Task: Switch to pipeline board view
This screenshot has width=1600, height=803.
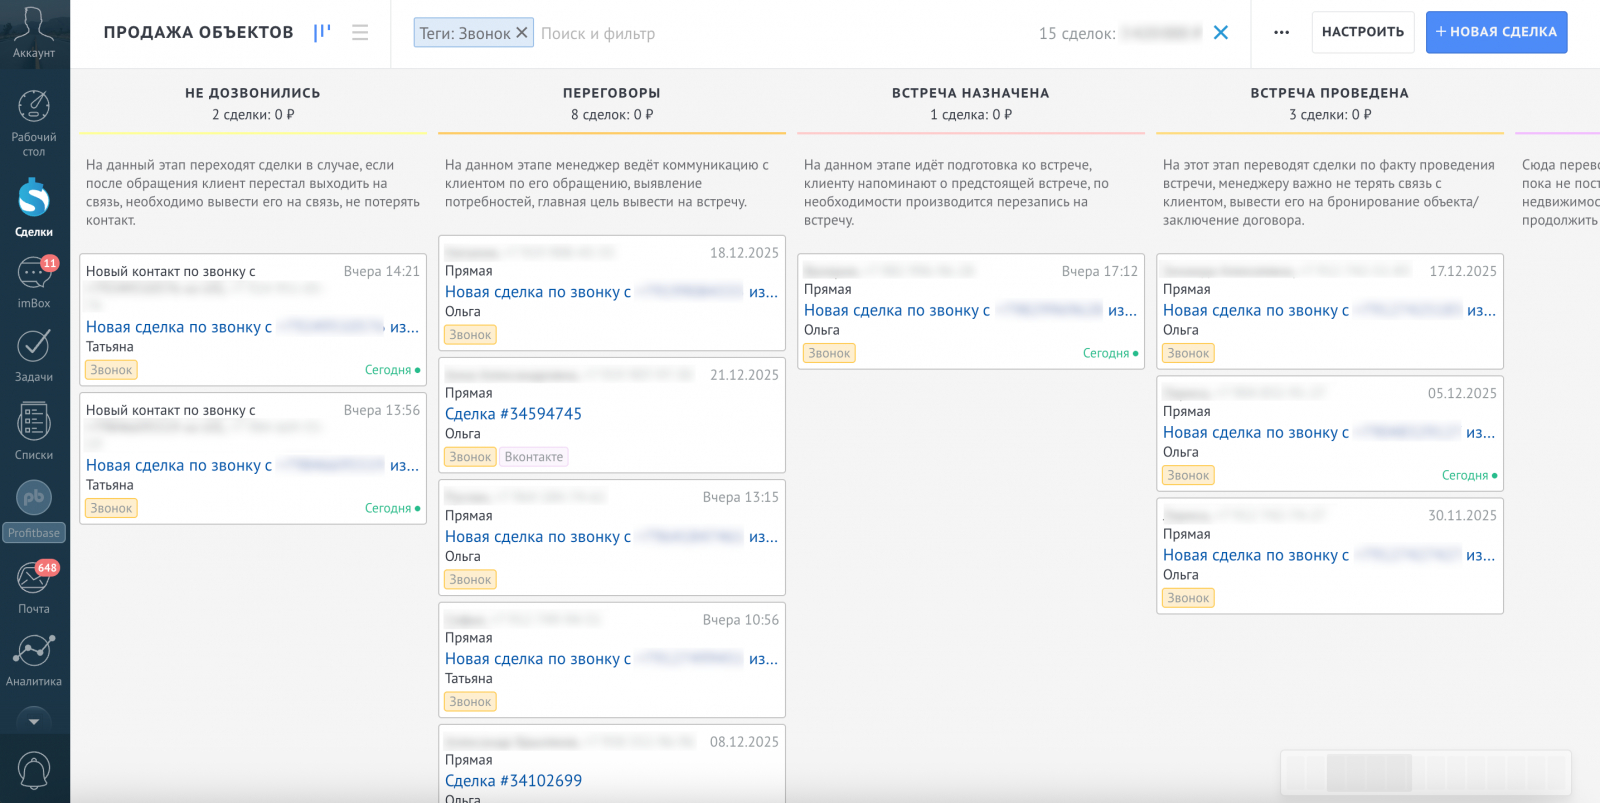Action: coord(322,33)
